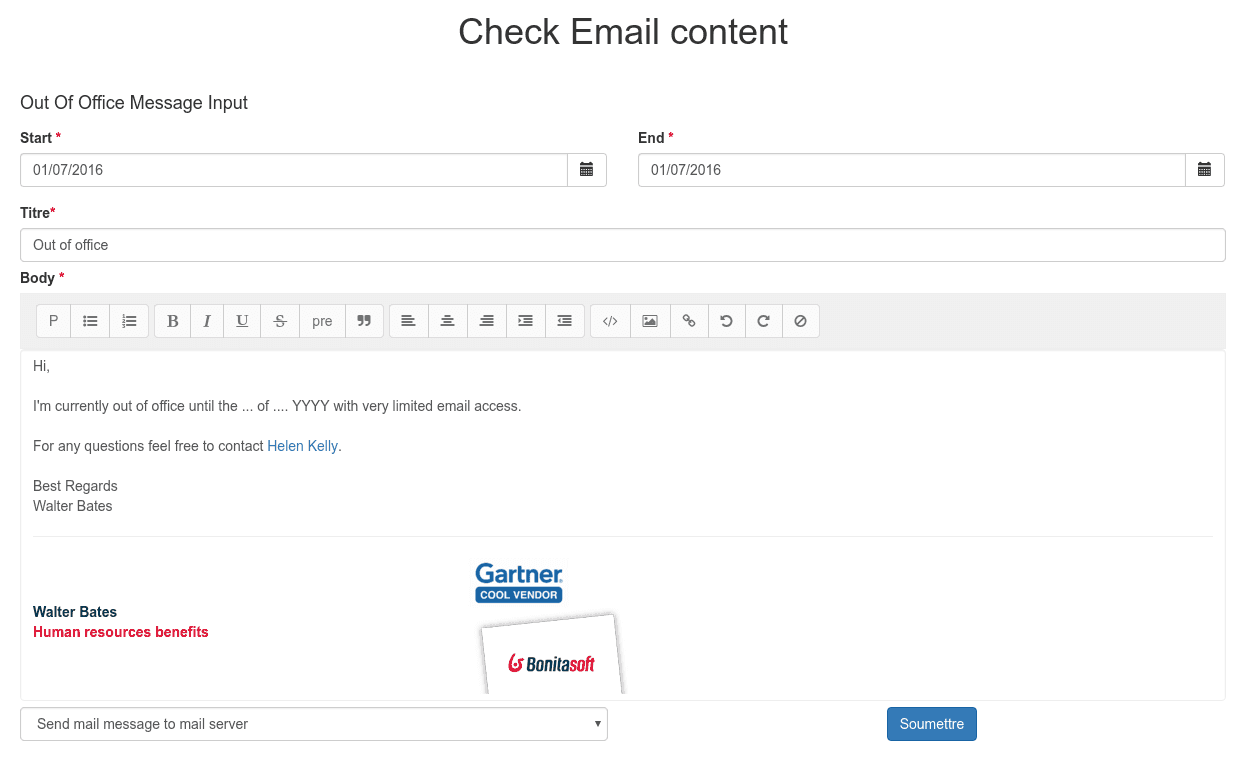Align the text to center

pos(446,320)
